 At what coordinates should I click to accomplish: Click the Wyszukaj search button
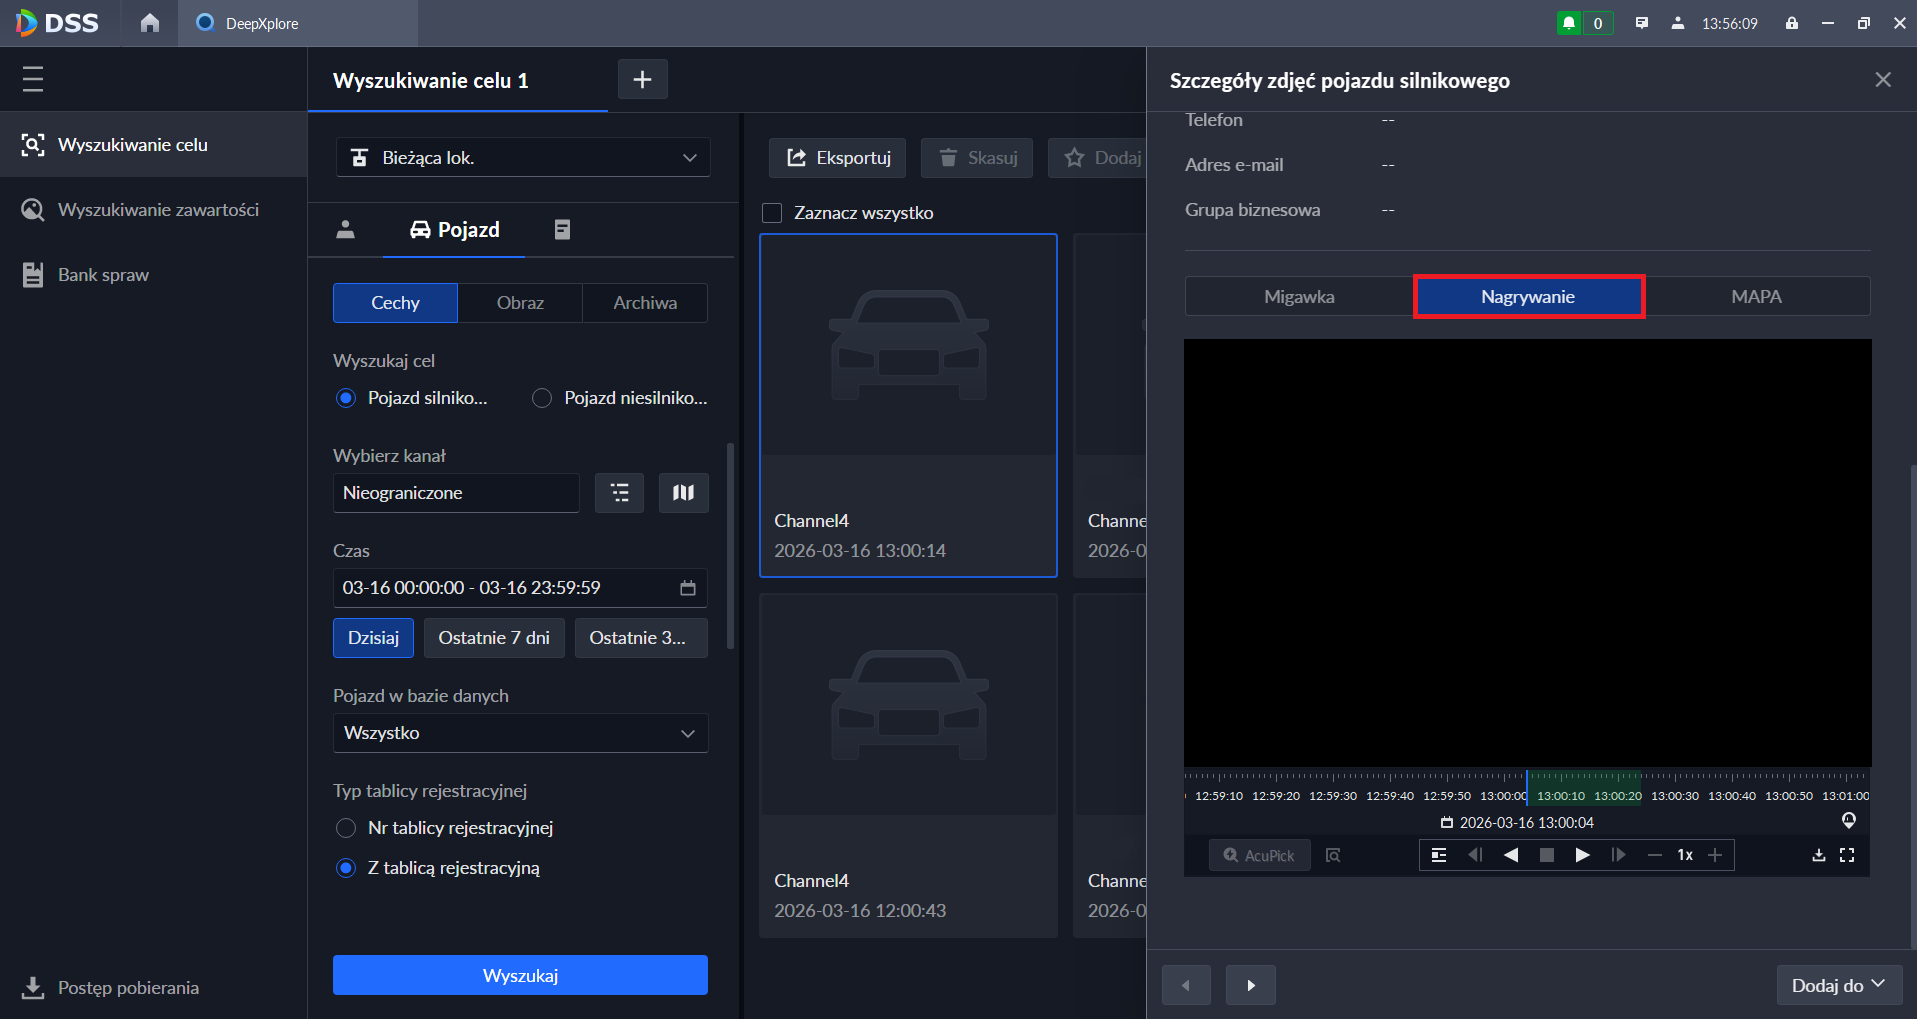click(520, 975)
